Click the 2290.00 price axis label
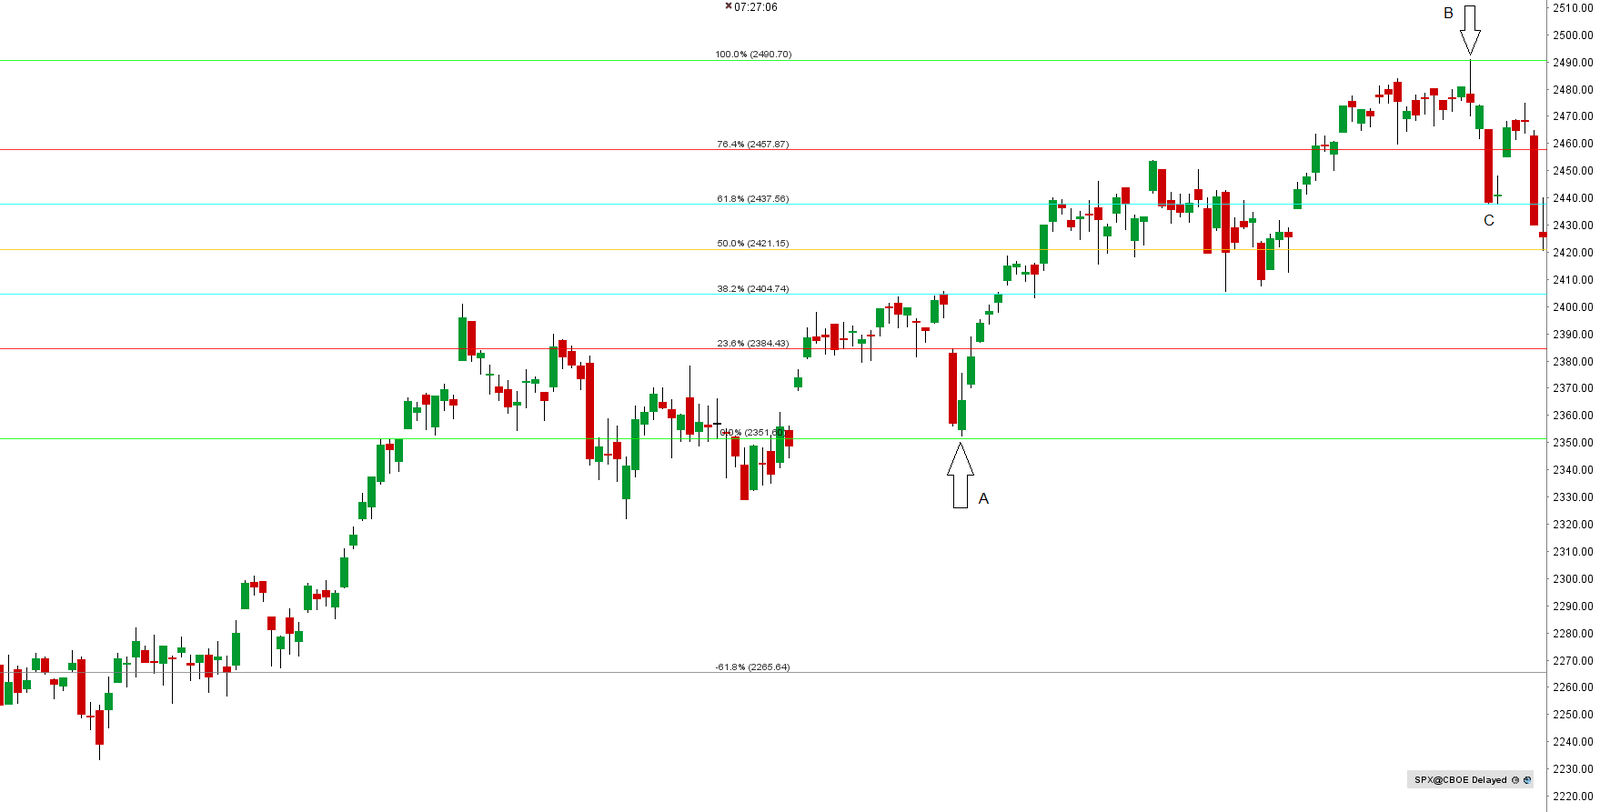The width and height of the screenshot is (1600, 812). pos(1572,606)
